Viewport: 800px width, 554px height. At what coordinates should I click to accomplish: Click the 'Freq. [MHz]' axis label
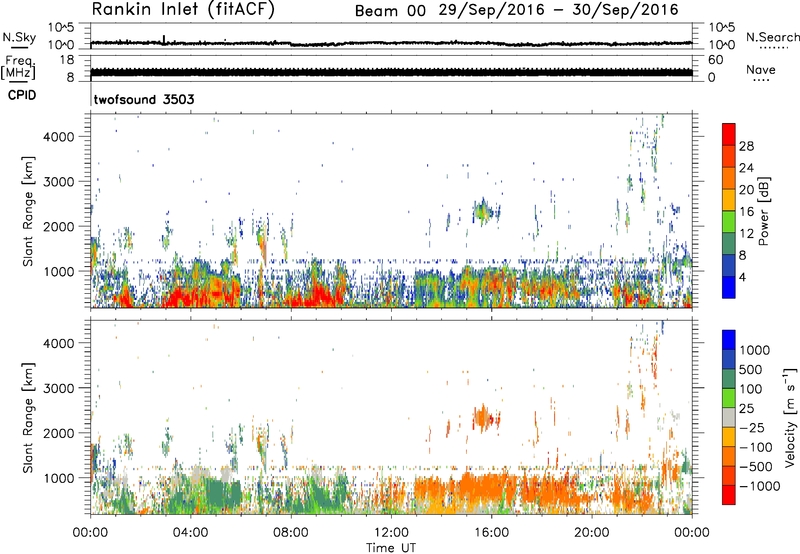18,68
